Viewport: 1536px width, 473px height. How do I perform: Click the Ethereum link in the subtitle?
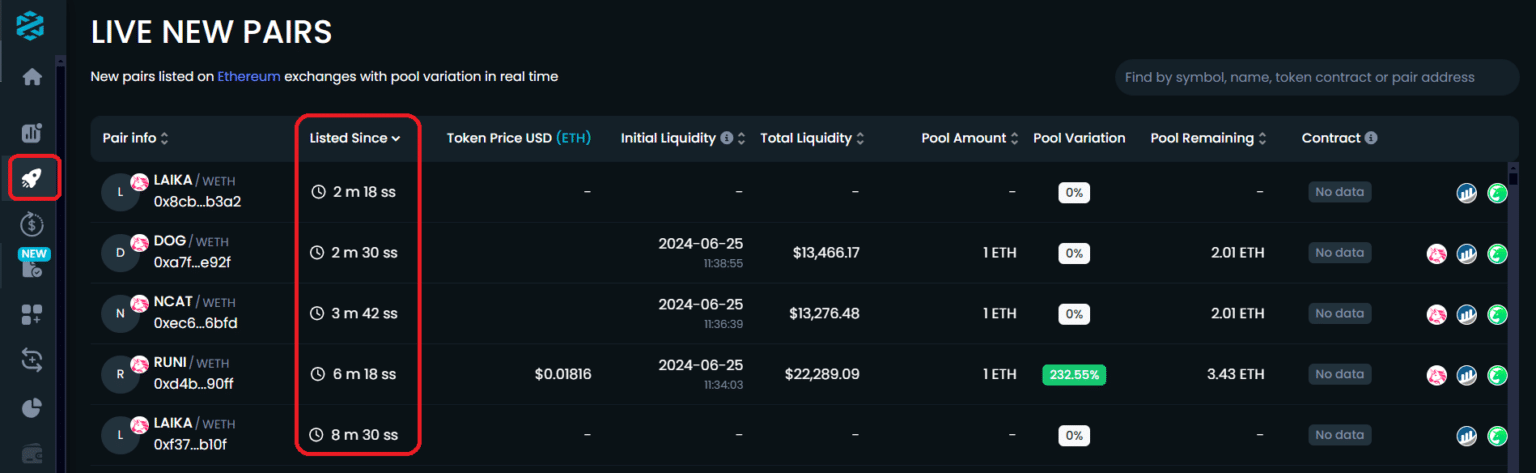(248, 76)
